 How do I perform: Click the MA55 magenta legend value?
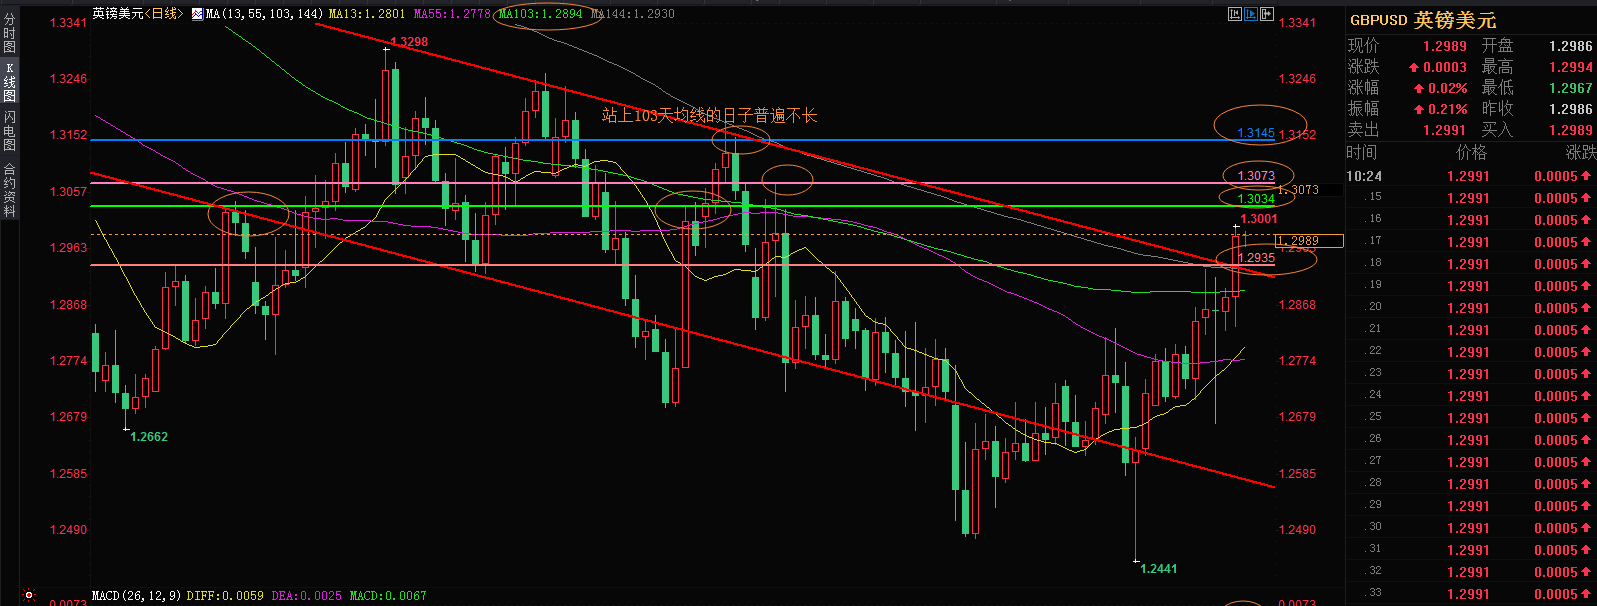click(x=452, y=14)
